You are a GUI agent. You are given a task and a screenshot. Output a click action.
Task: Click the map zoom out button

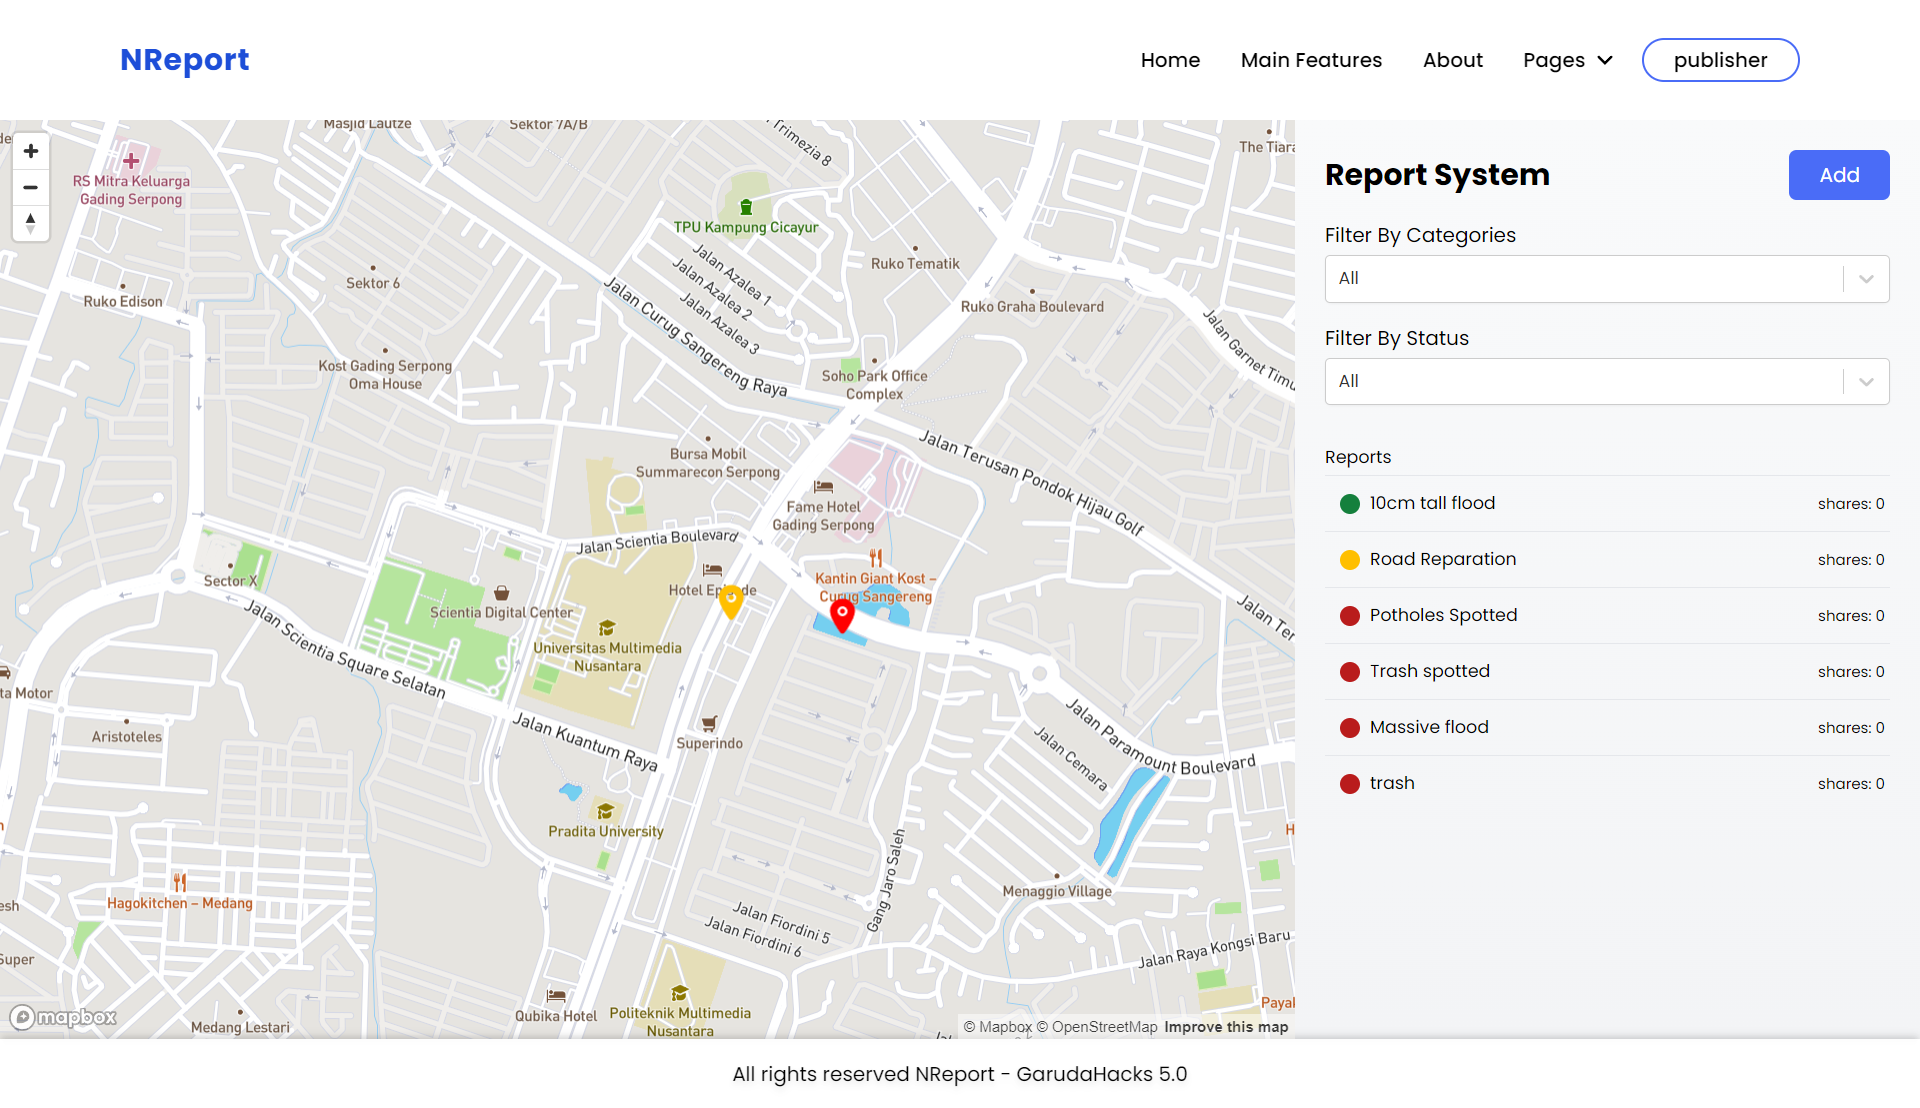[x=31, y=187]
